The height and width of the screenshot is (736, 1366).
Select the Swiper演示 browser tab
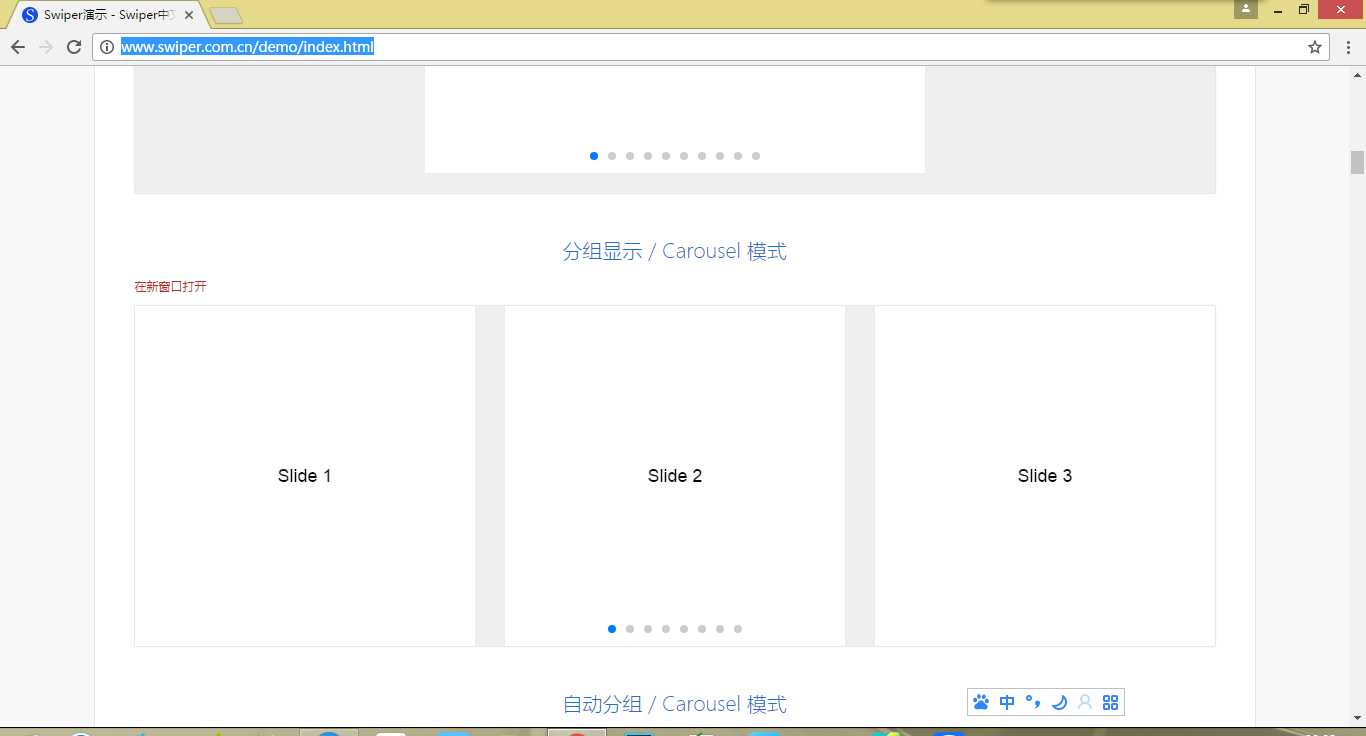pyautogui.click(x=107, y=15)
